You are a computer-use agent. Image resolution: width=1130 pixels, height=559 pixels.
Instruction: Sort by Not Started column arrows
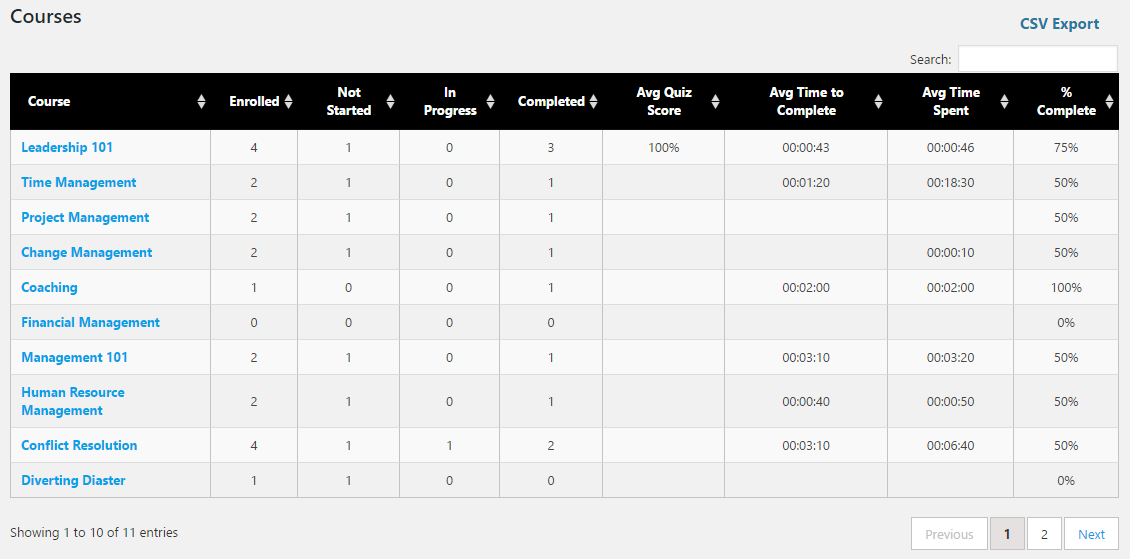point(391,102)
